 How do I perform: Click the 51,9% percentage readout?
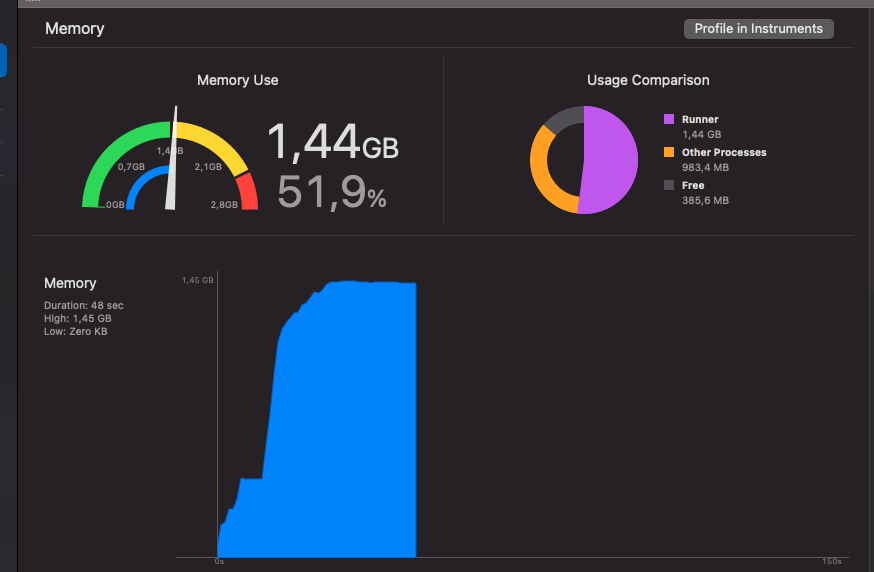332,192
